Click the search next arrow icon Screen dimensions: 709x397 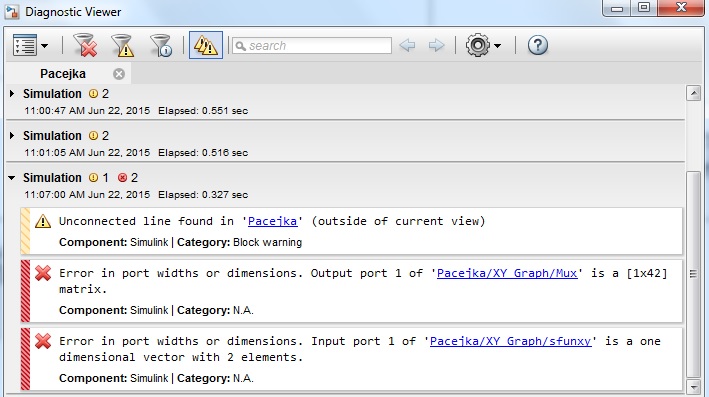coord(436,45)
